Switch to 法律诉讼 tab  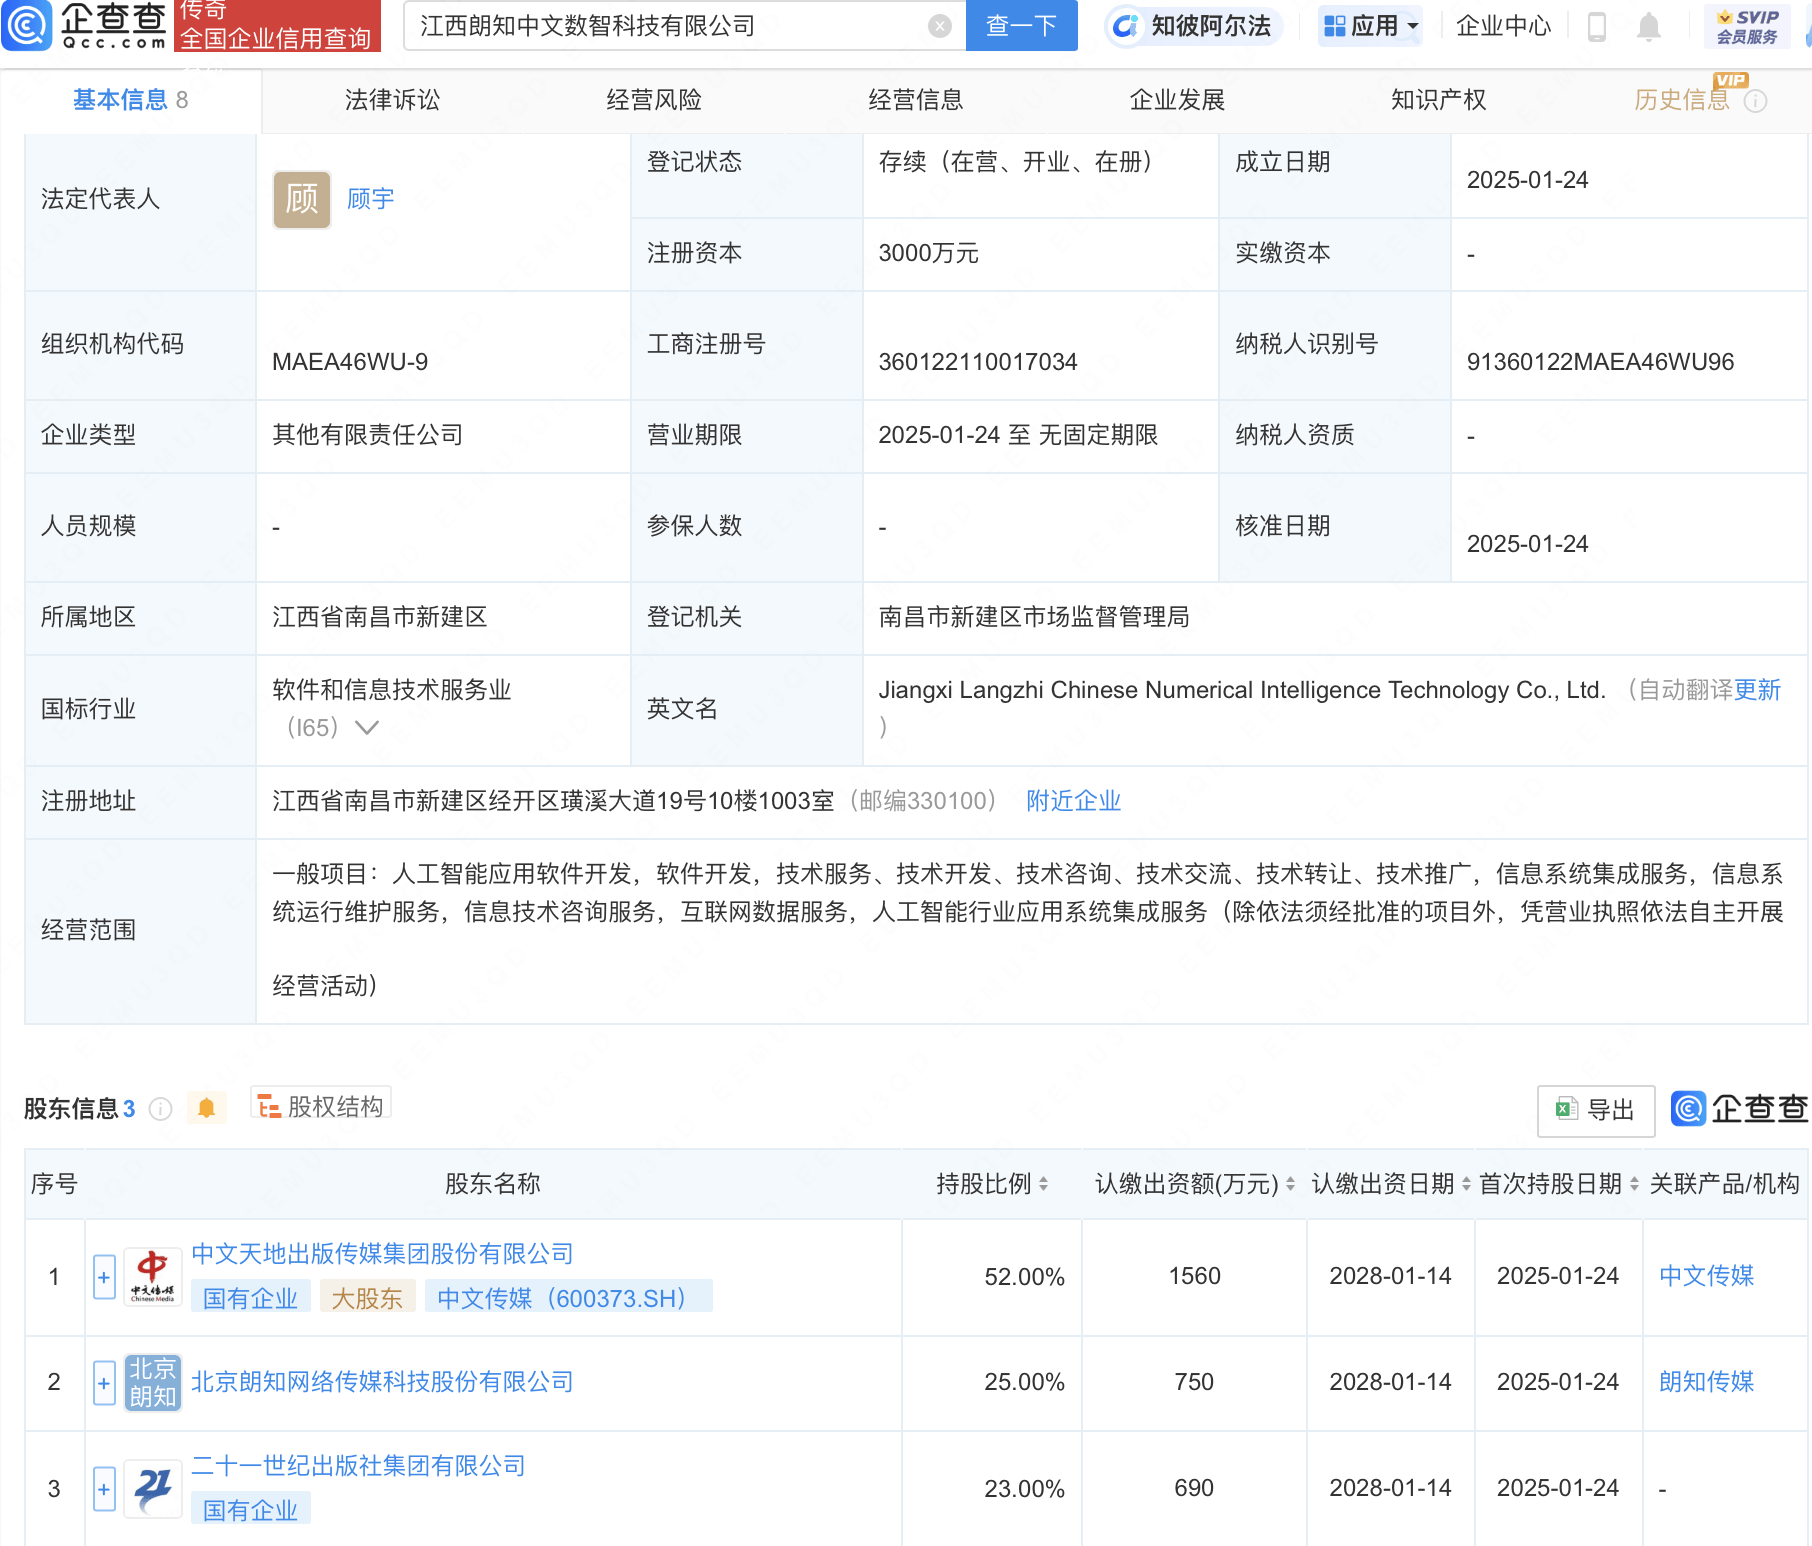pos(392,100)
